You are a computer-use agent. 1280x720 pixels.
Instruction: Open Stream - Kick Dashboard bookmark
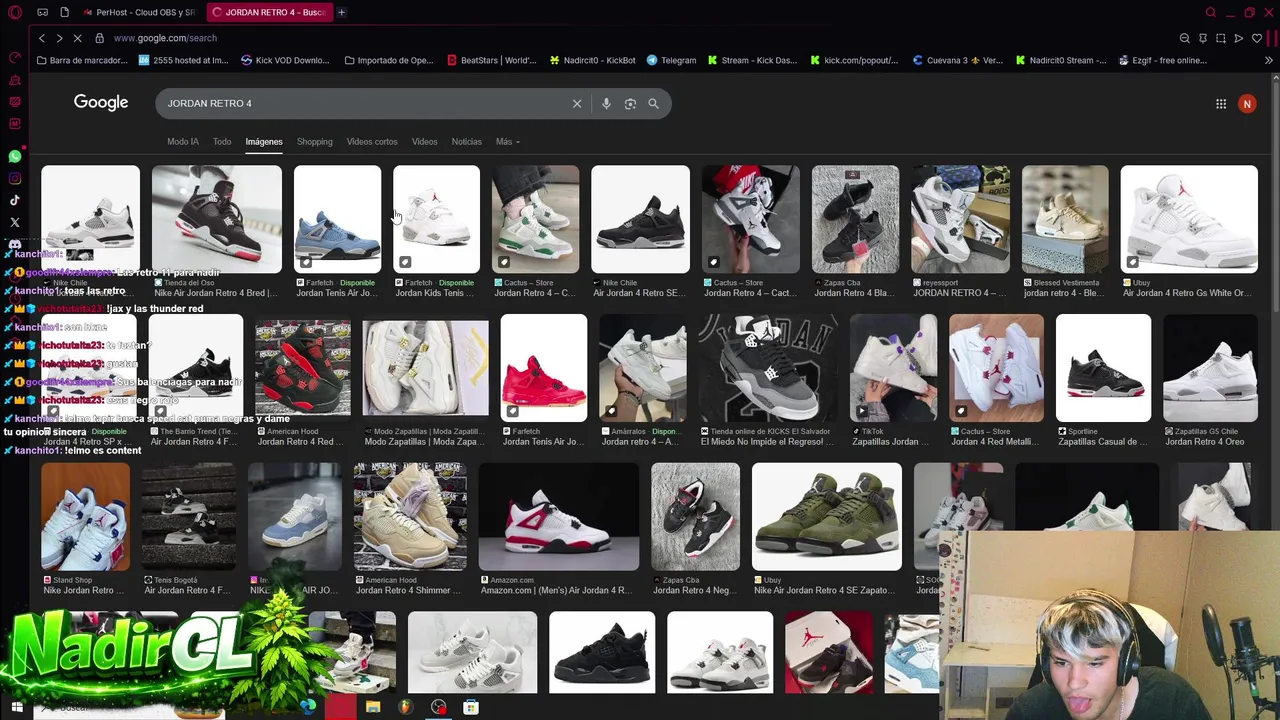click(x=752, y=60)
